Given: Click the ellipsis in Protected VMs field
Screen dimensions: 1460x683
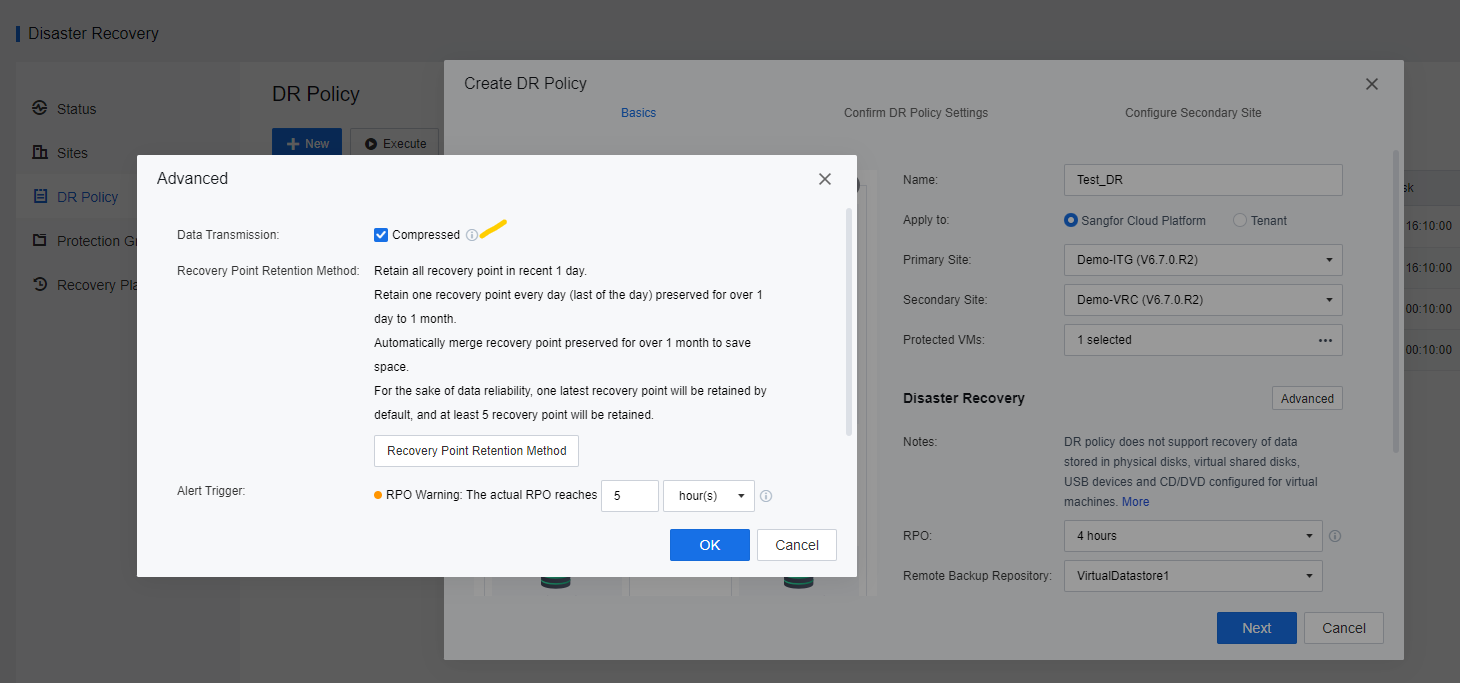Looking at the screenshot, I should 1325,340.
